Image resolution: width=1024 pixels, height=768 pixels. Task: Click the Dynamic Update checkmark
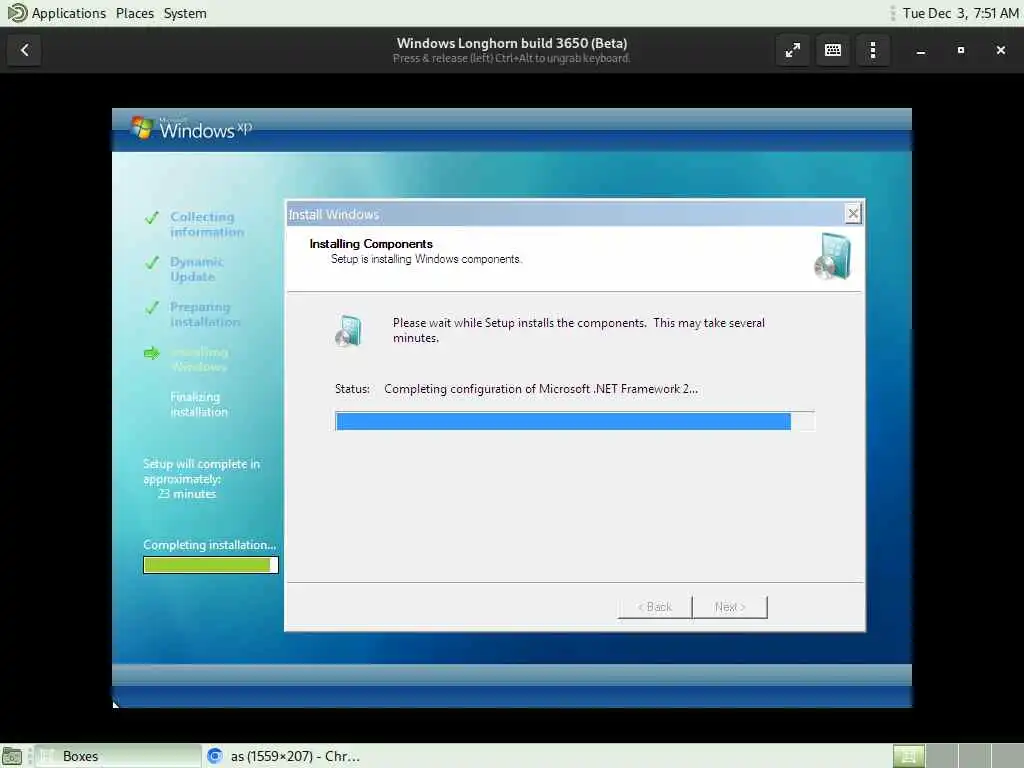click(152, 263)
